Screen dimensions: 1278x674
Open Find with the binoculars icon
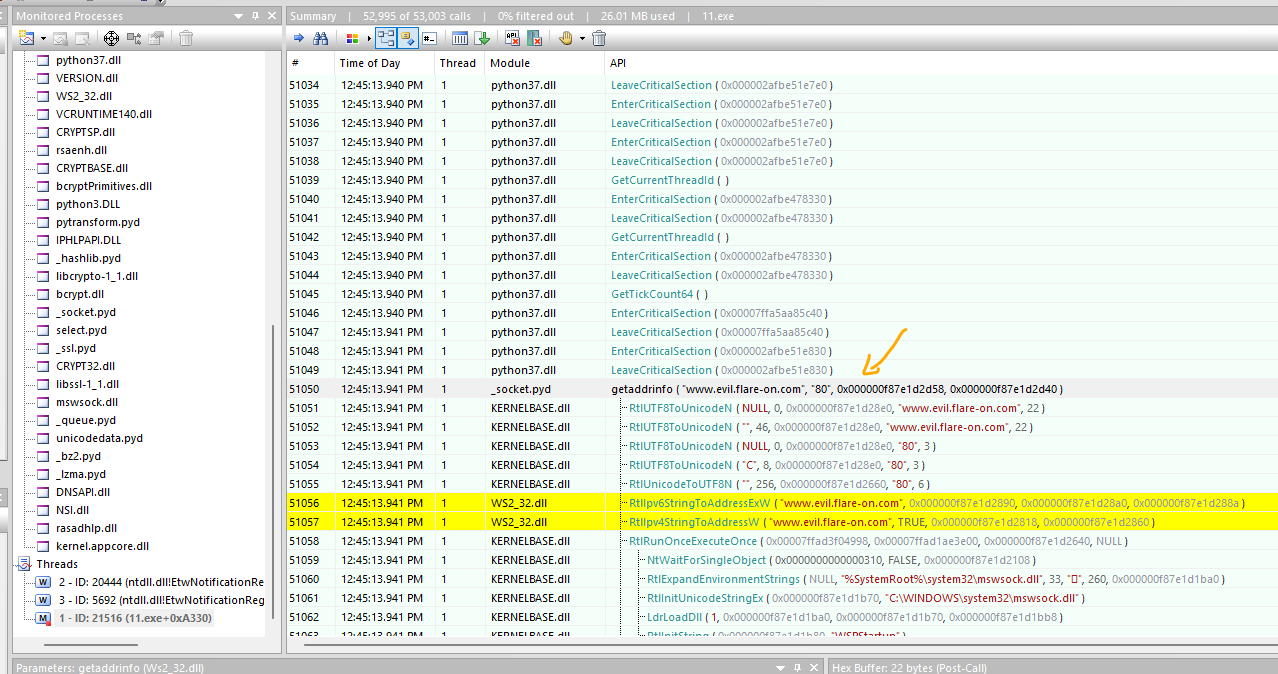click(x=321, y=38)
